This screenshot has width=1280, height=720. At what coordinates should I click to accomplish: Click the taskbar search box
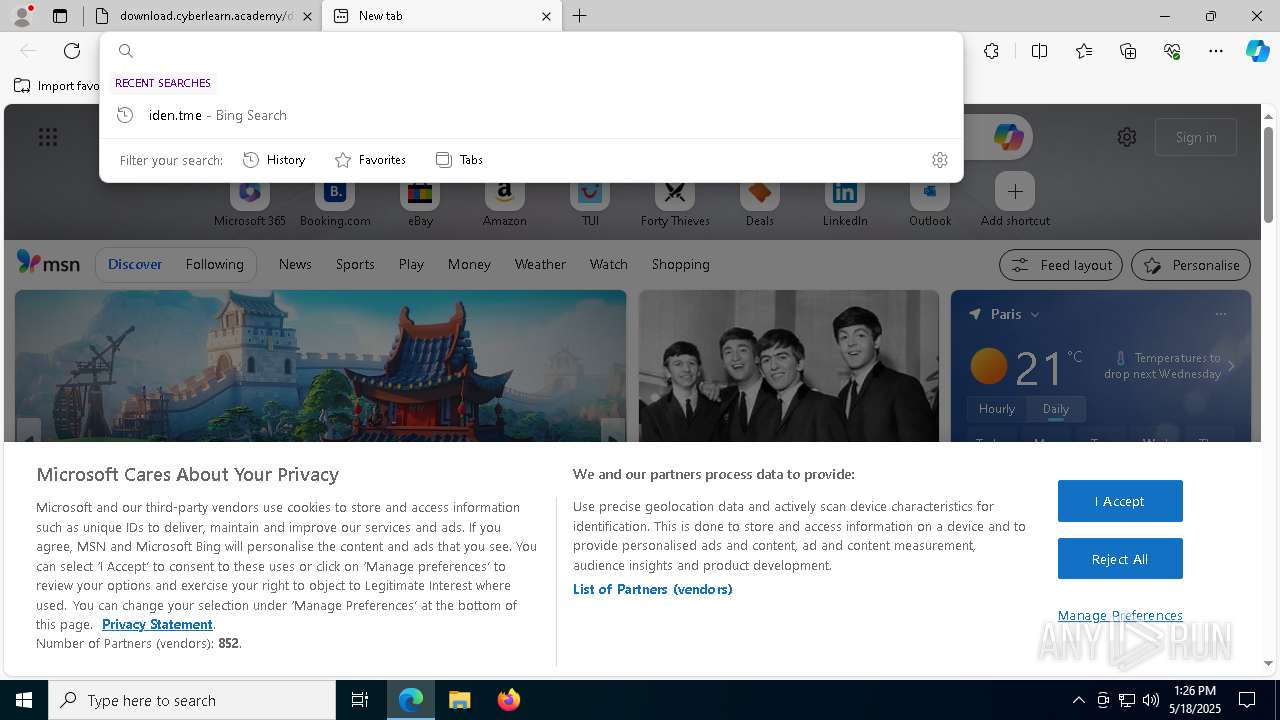[192, 700]
